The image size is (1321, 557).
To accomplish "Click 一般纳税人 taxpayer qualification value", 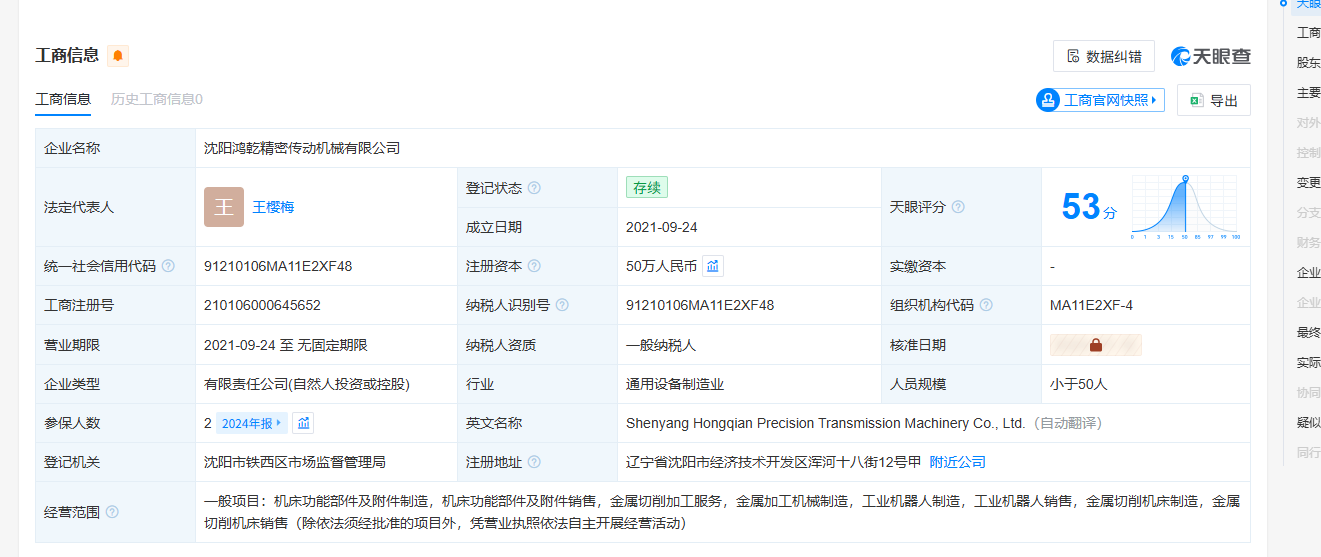I will tap(661, 345).
